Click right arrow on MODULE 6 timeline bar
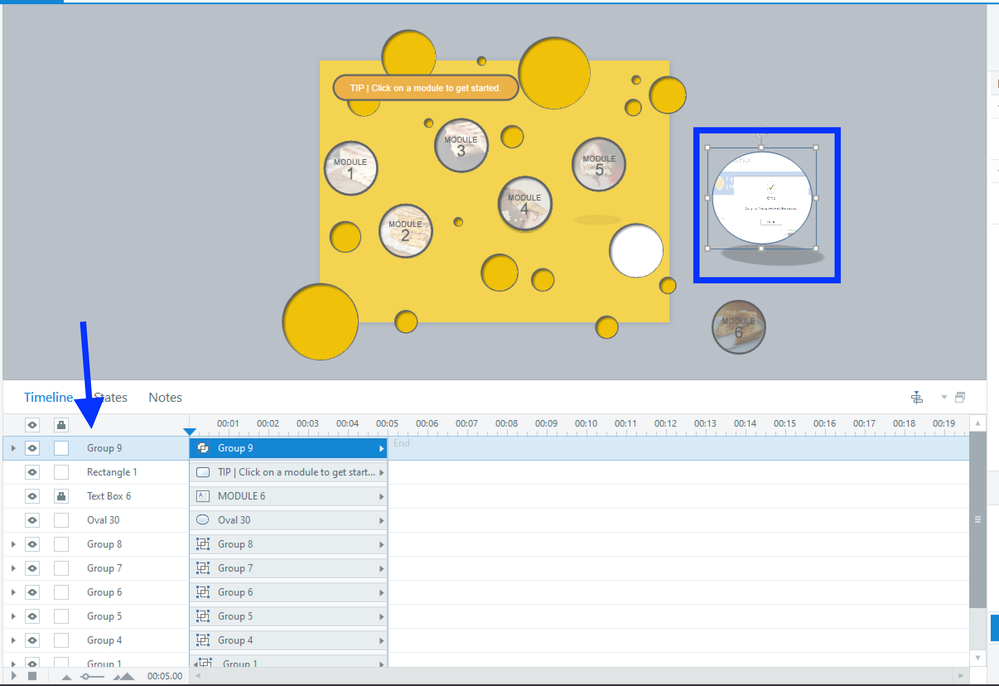Image resolution: width=999 pixels, height=686 pixels. (382, 496)
